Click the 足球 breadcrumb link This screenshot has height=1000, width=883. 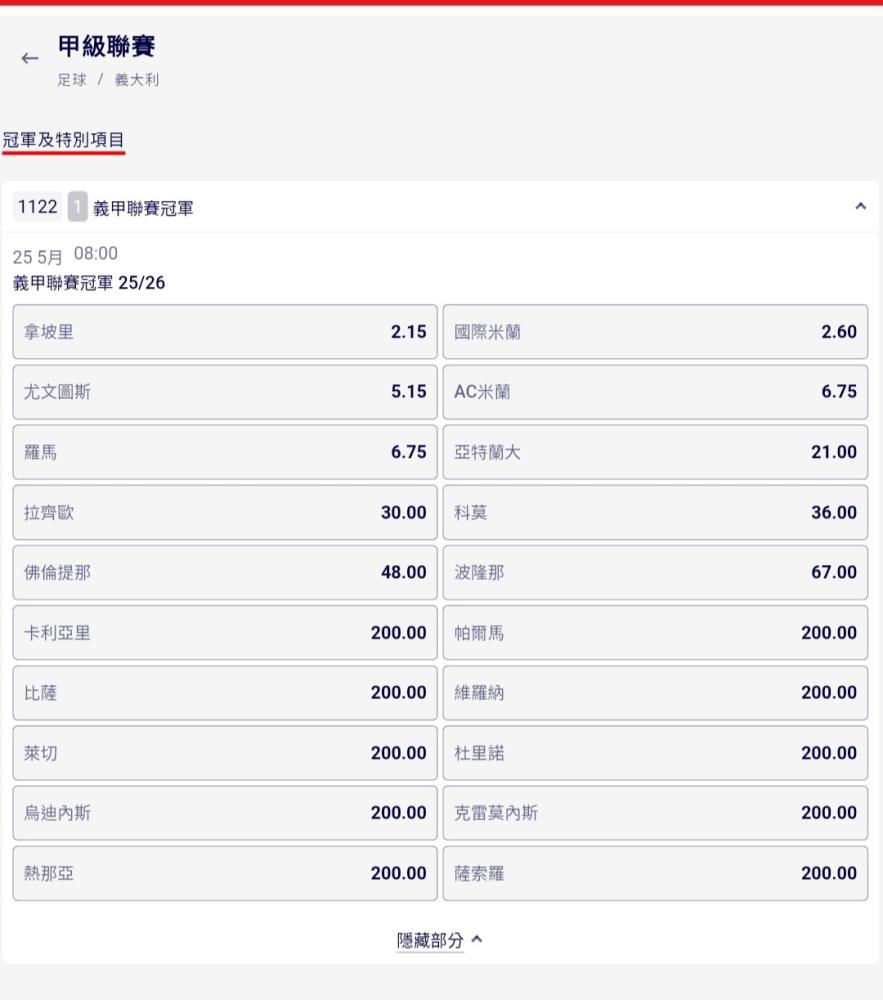point(72,80)
